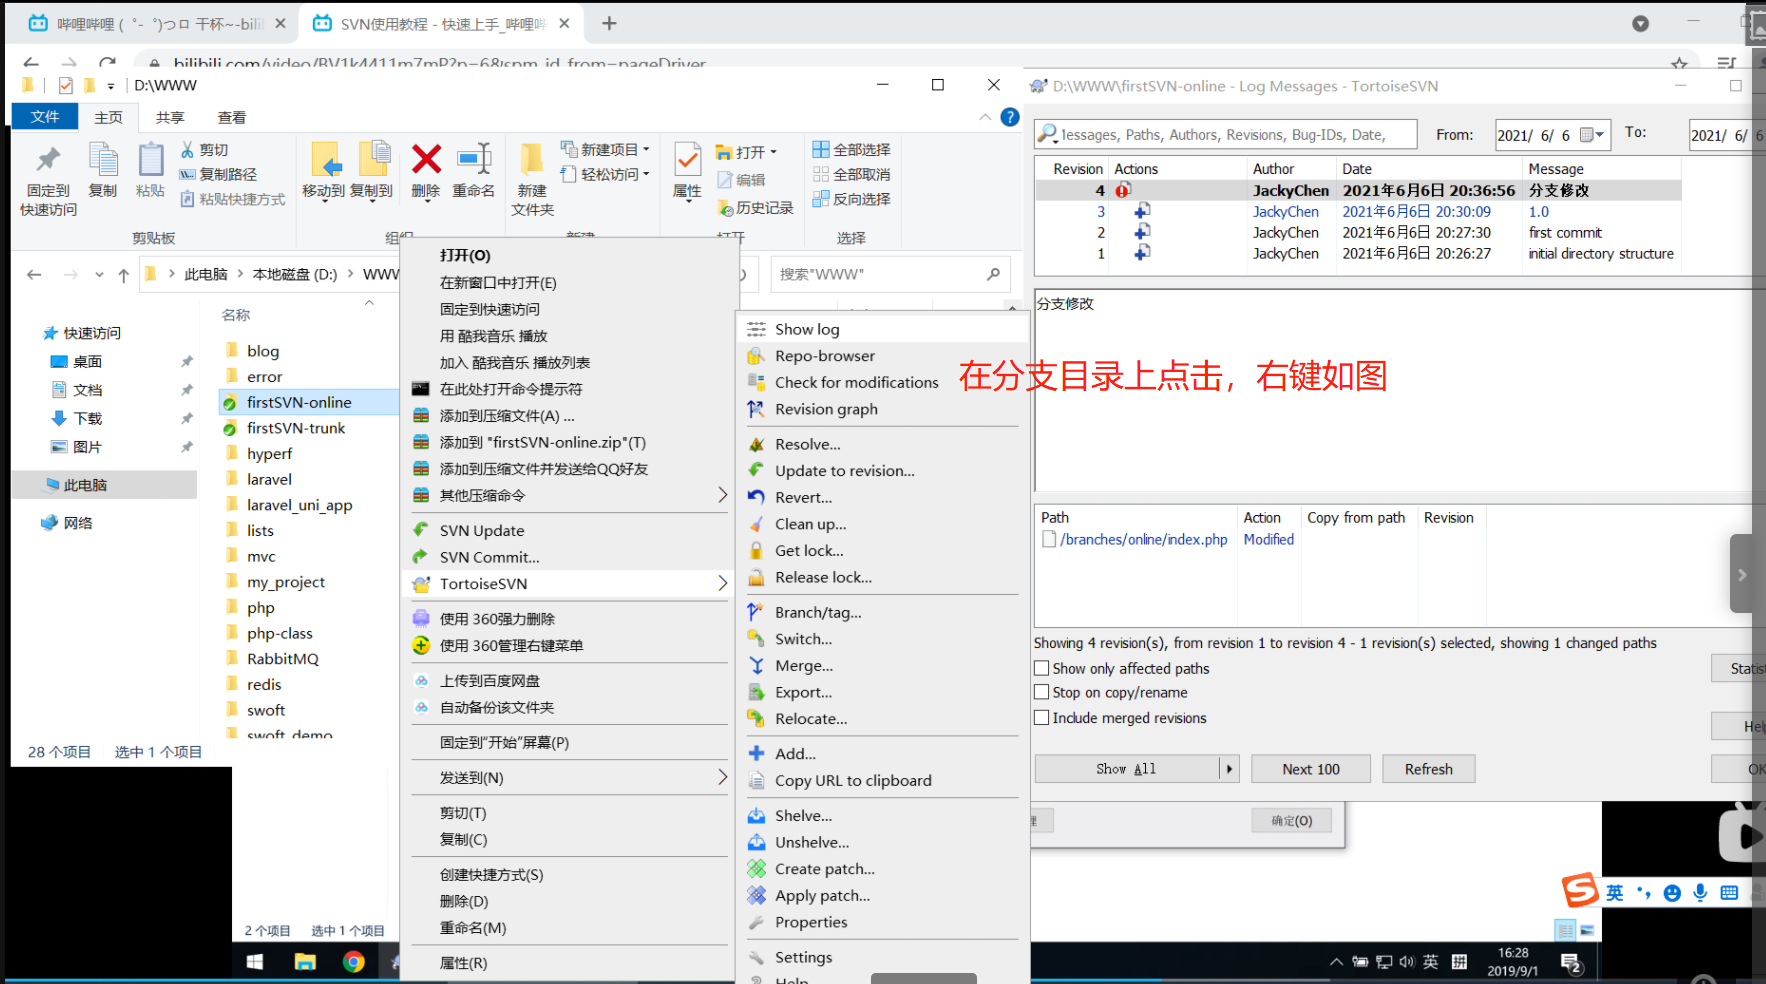Select firstSVN-trunk folder in file list
The image size is (1766, 984).
tap(296, 428)
